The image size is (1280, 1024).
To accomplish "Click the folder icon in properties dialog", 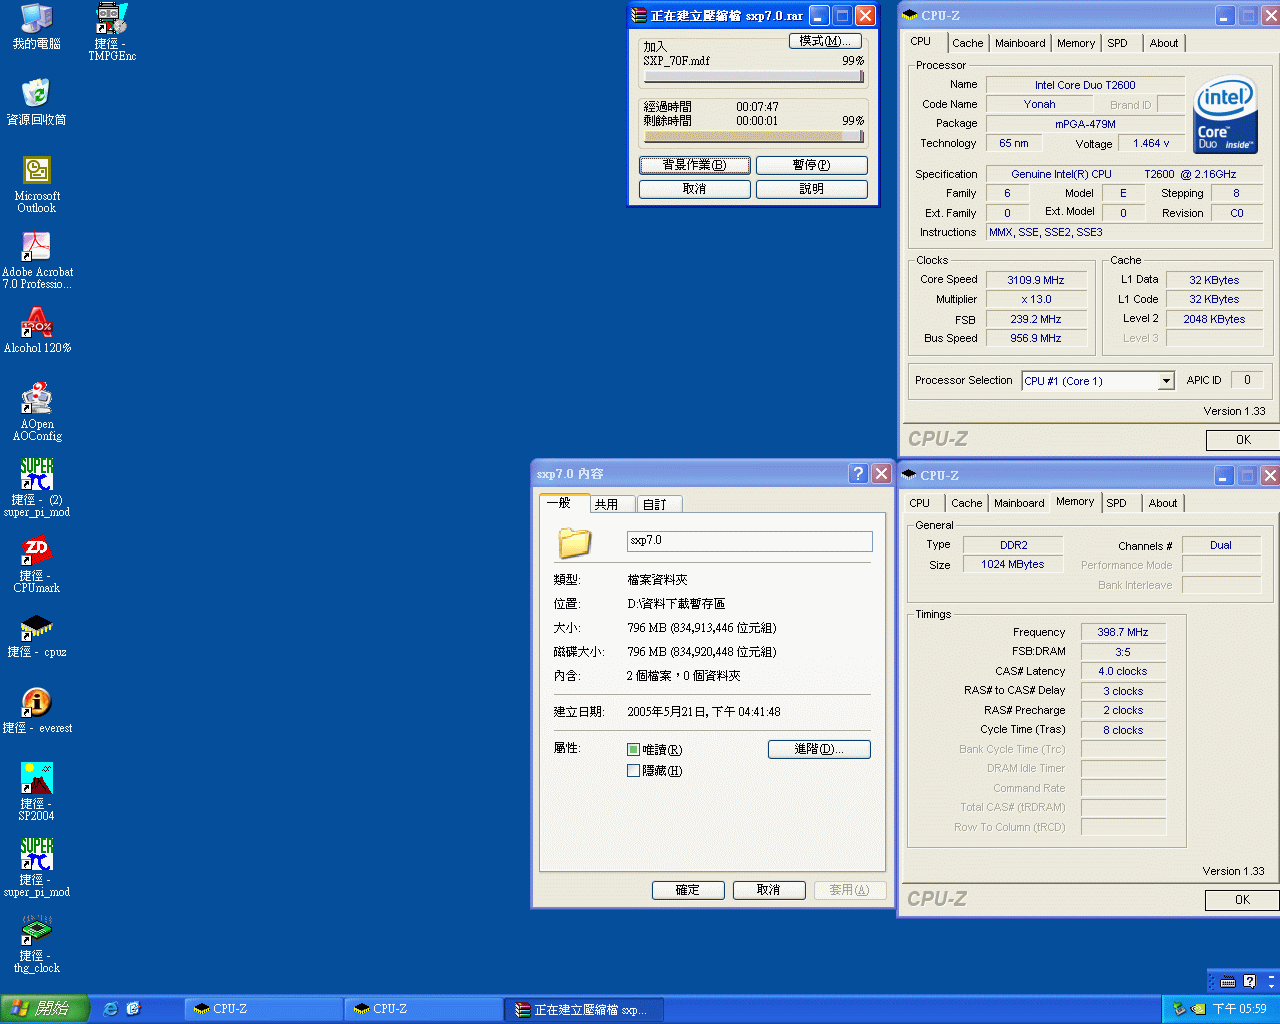I will click(x=575, y=542).
